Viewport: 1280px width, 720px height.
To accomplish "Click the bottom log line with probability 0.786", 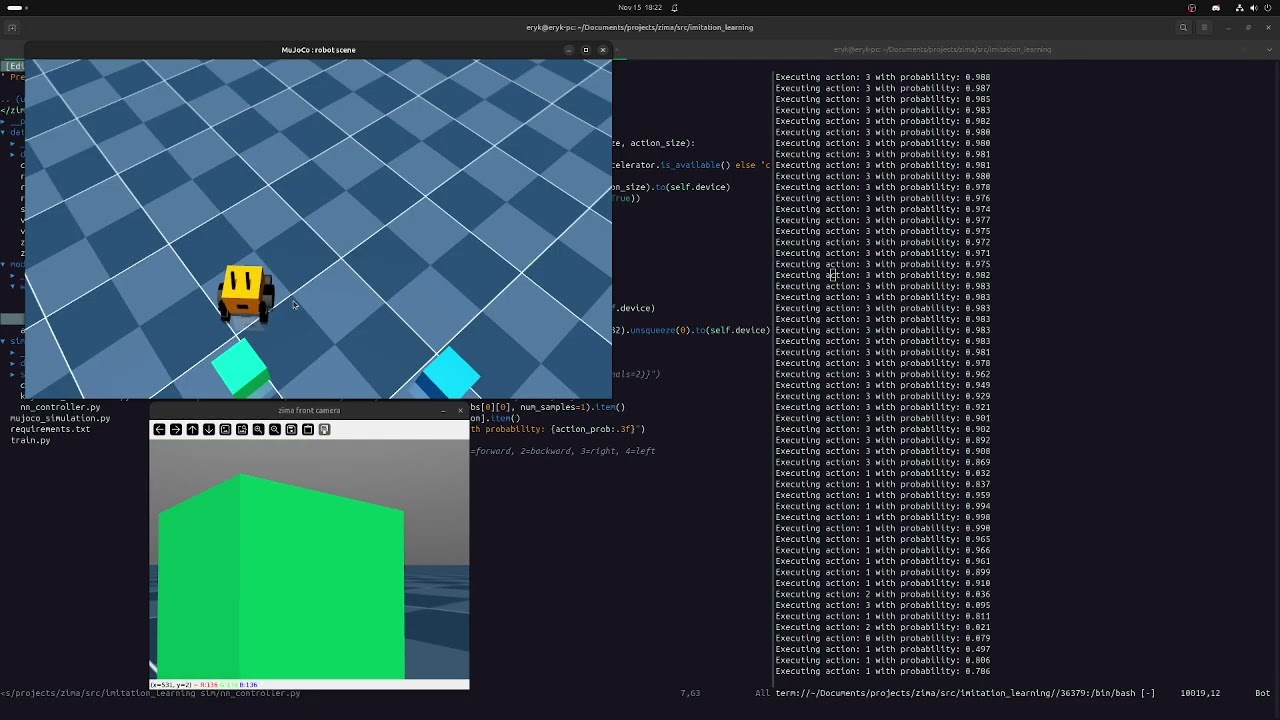I will click(882, 671).
